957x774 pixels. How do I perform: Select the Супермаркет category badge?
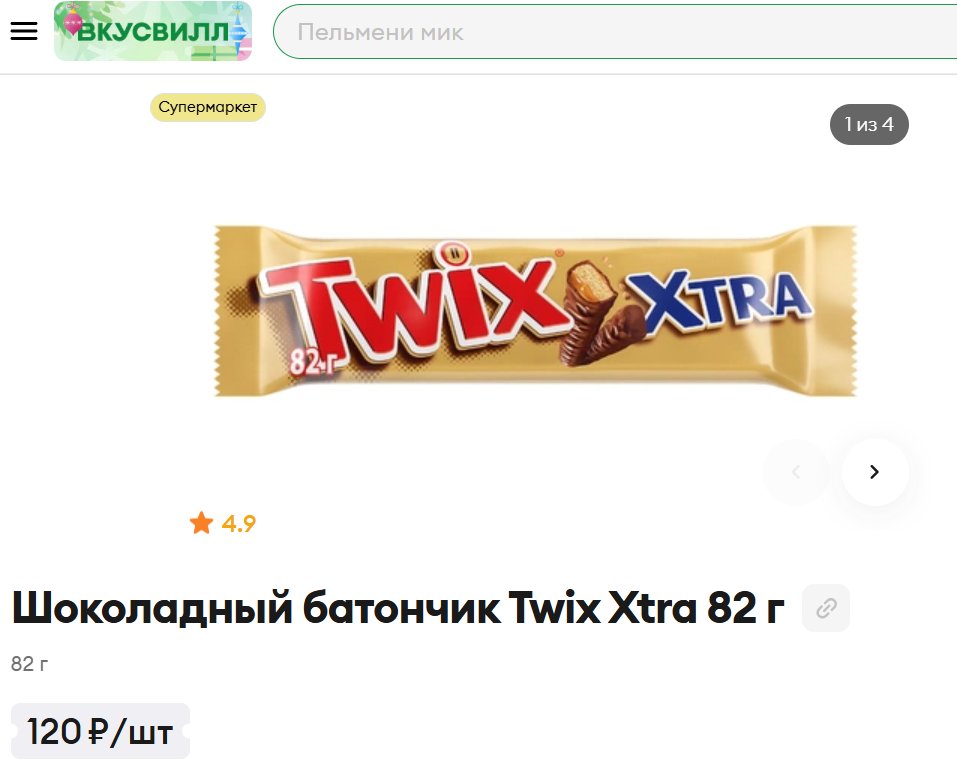point(208,107)
